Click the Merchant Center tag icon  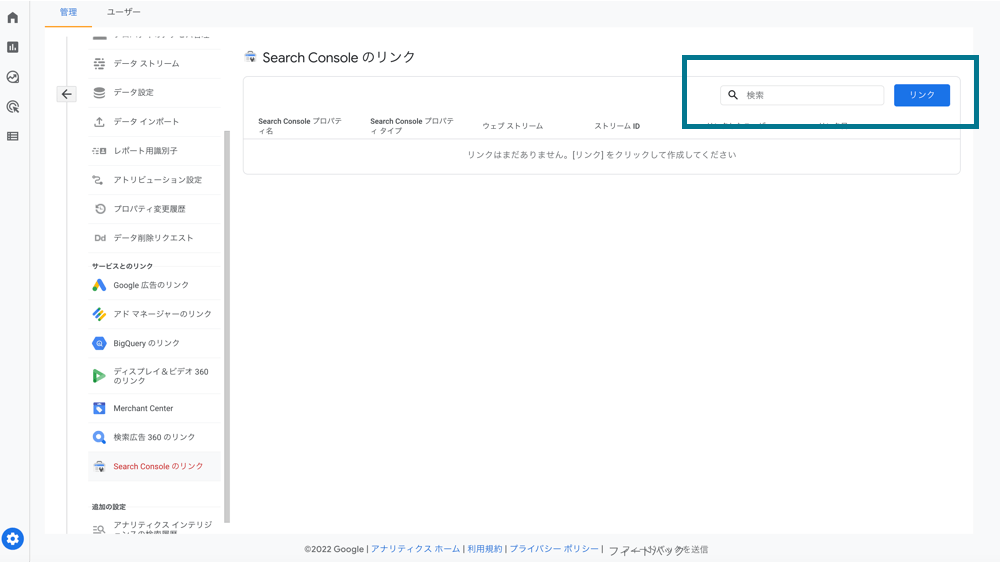coord(99,408)
